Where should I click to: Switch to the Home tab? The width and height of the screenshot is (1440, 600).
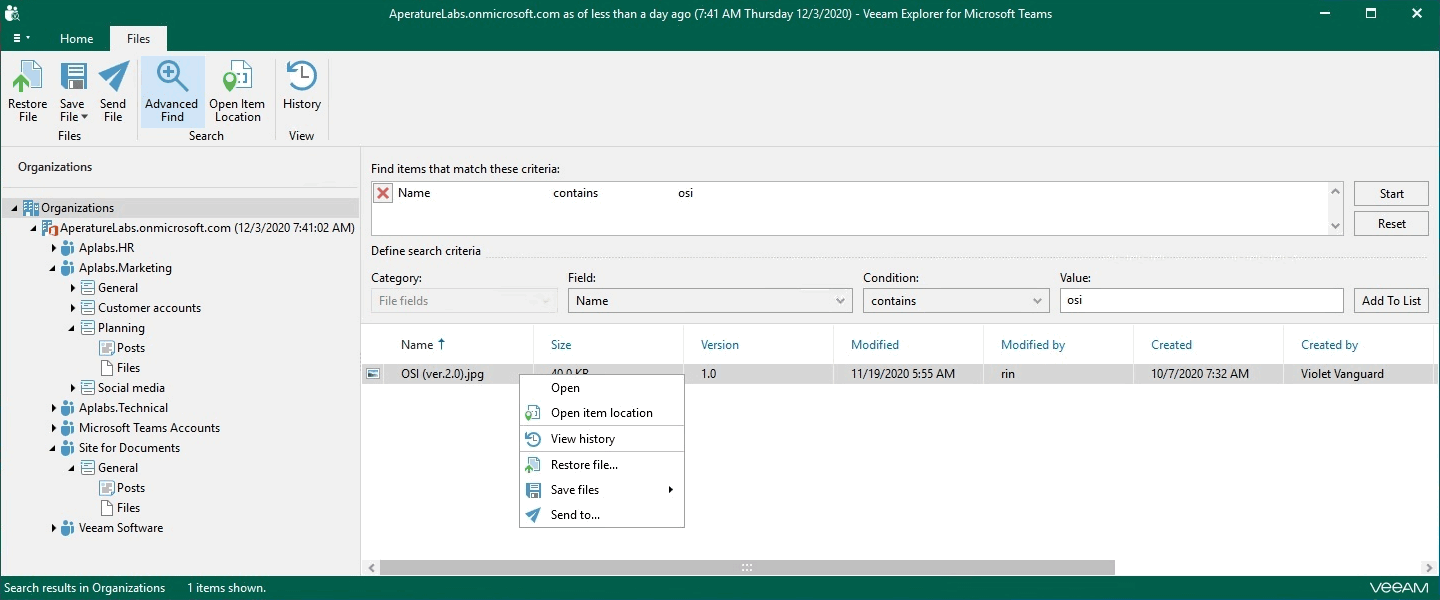[77, 39]
